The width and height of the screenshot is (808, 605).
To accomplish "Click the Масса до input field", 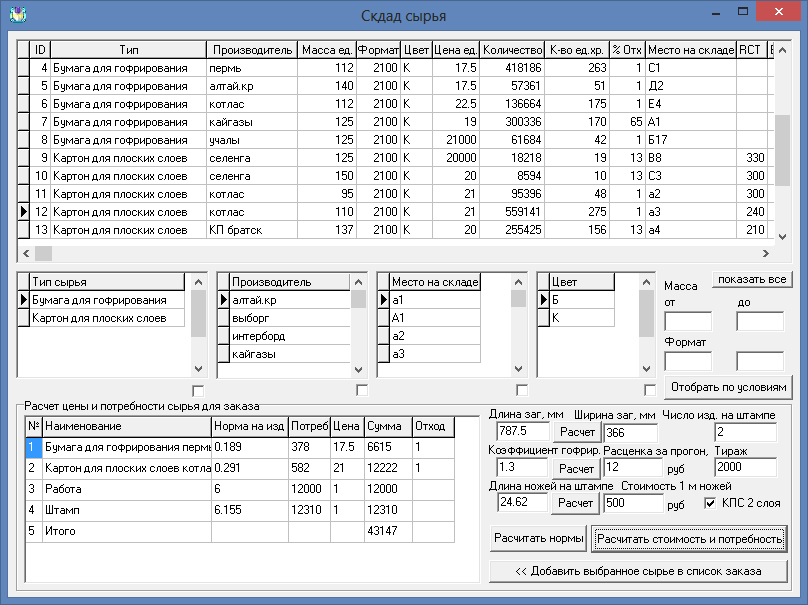I will [760, 321].
